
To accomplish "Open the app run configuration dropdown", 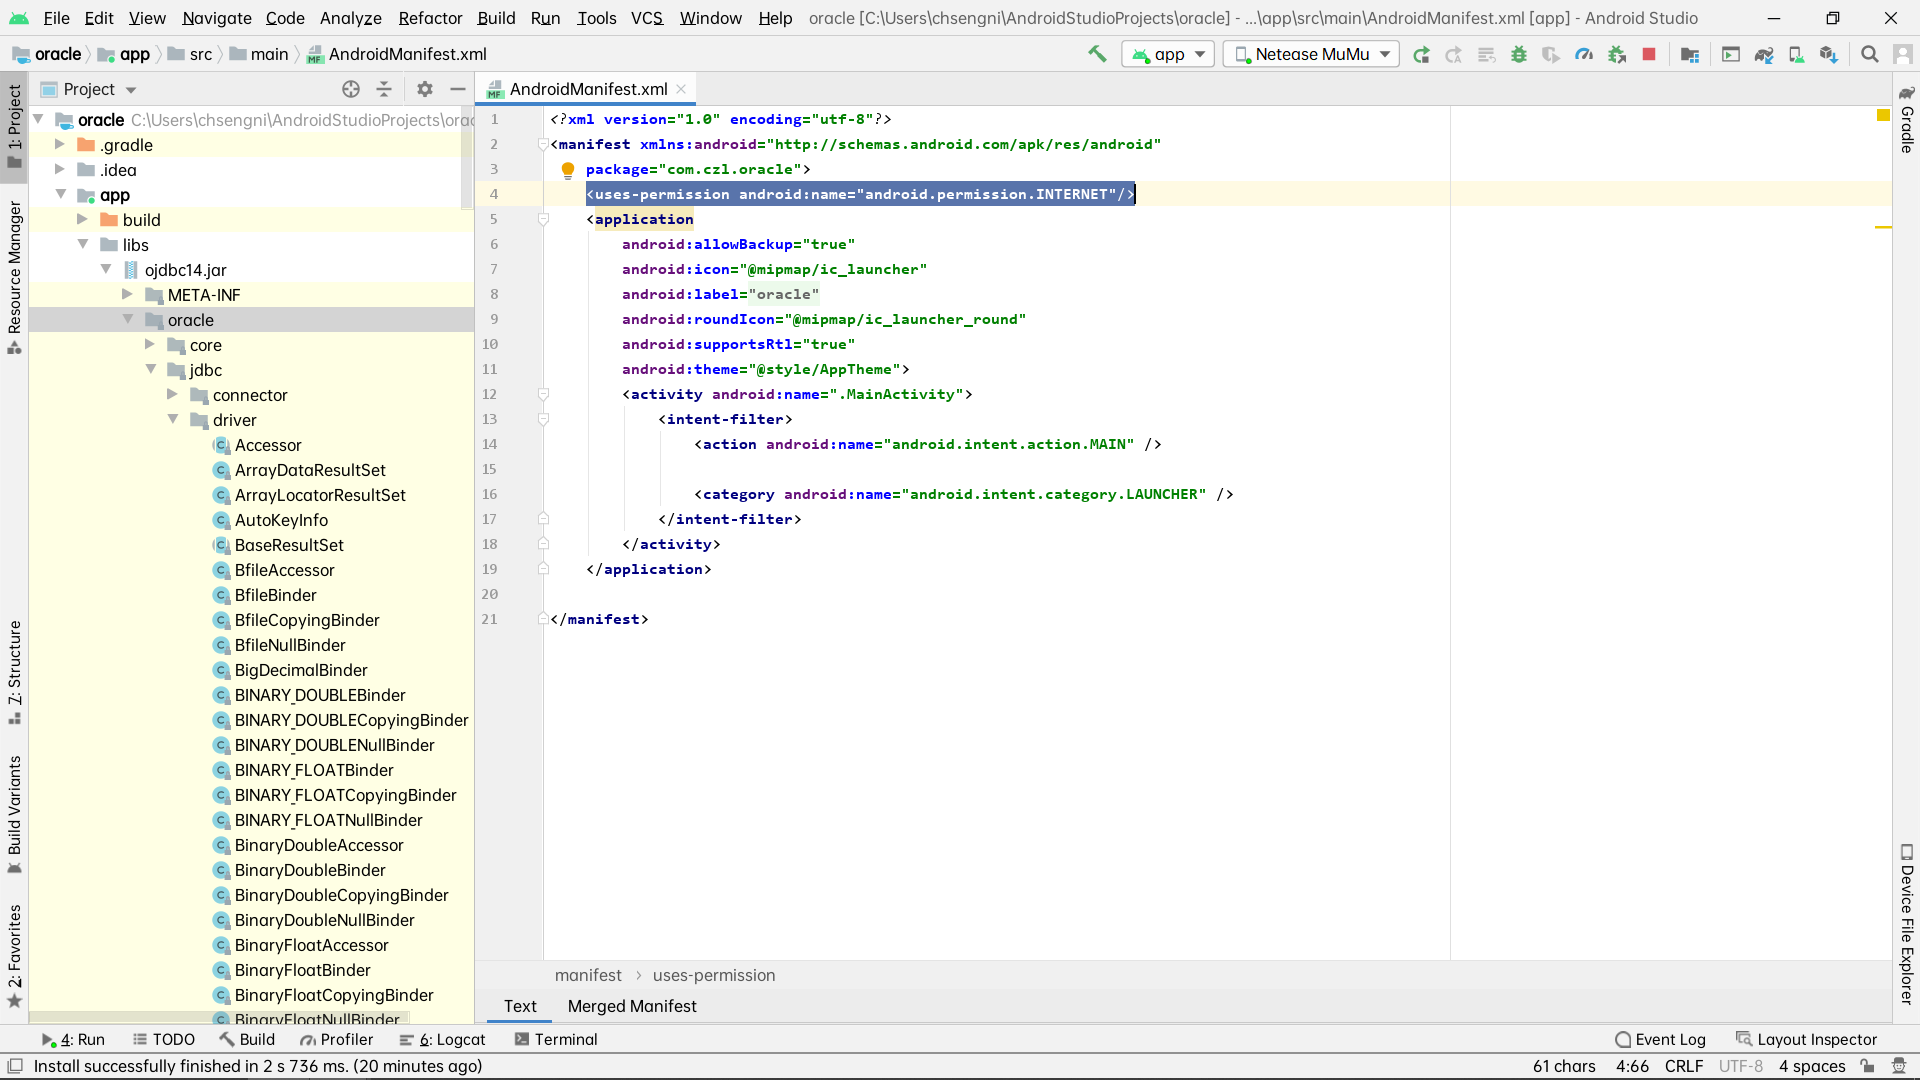I will [1168, 54].
